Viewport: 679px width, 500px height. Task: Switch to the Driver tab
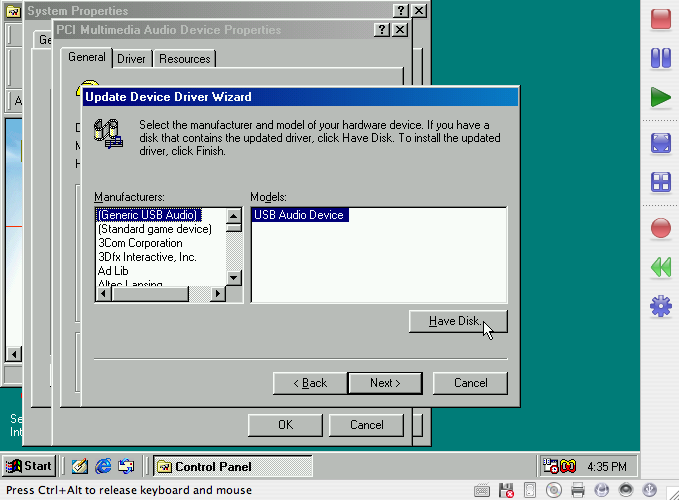tap(131, 59)
